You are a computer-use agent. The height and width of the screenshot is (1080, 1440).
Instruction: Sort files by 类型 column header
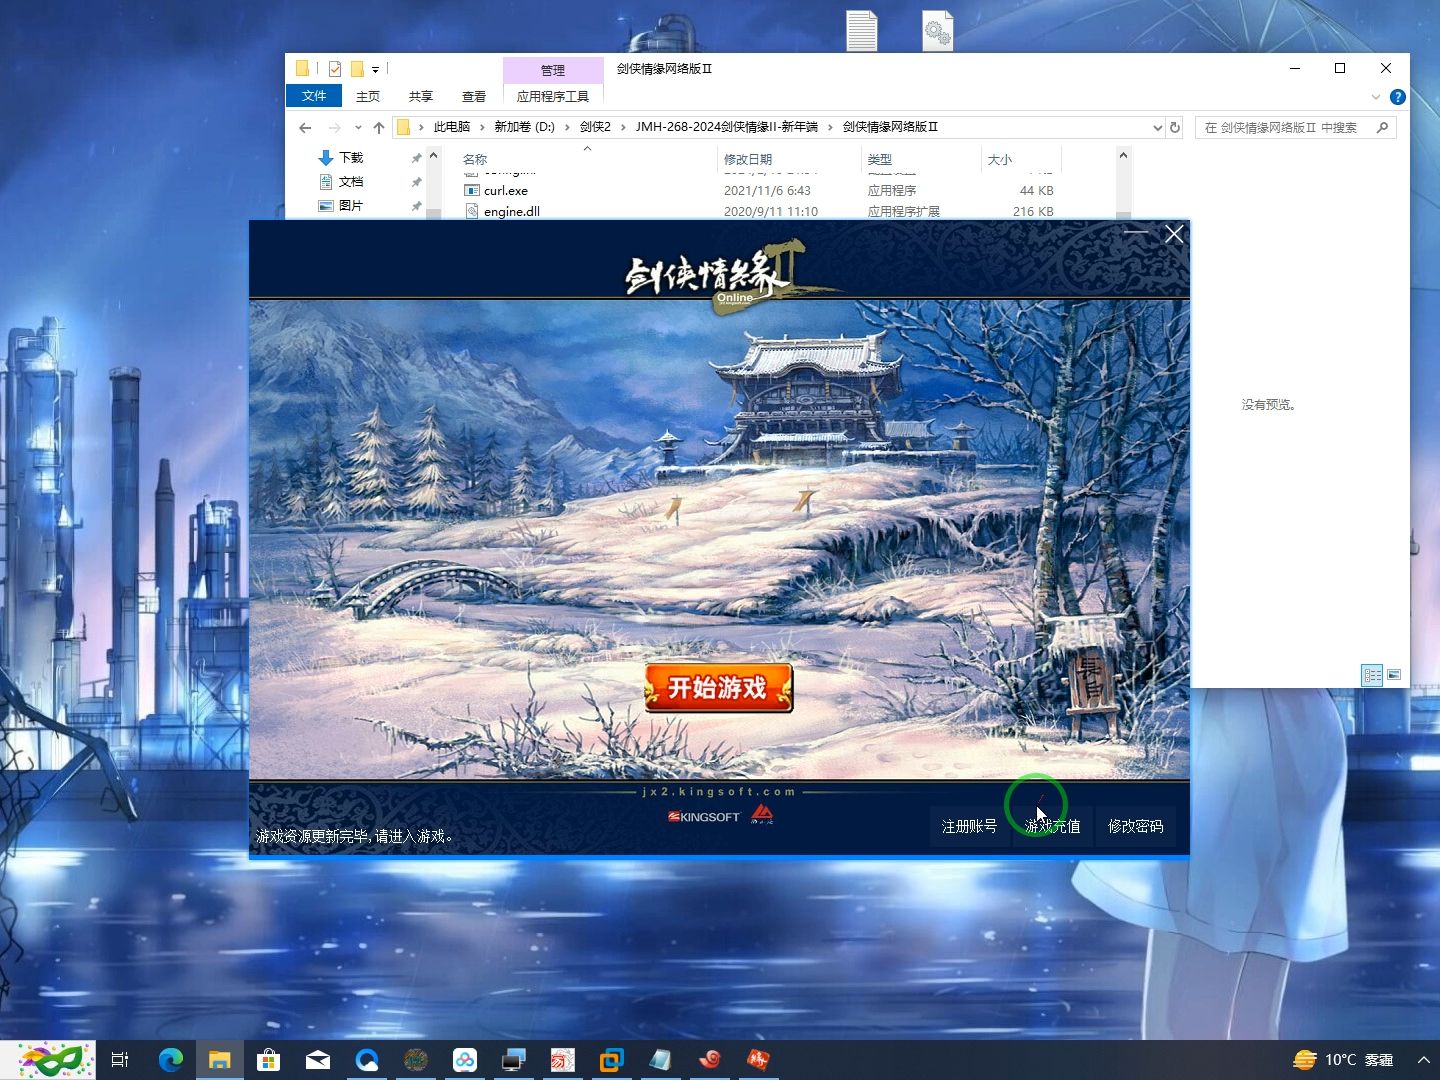coord(880,159)
